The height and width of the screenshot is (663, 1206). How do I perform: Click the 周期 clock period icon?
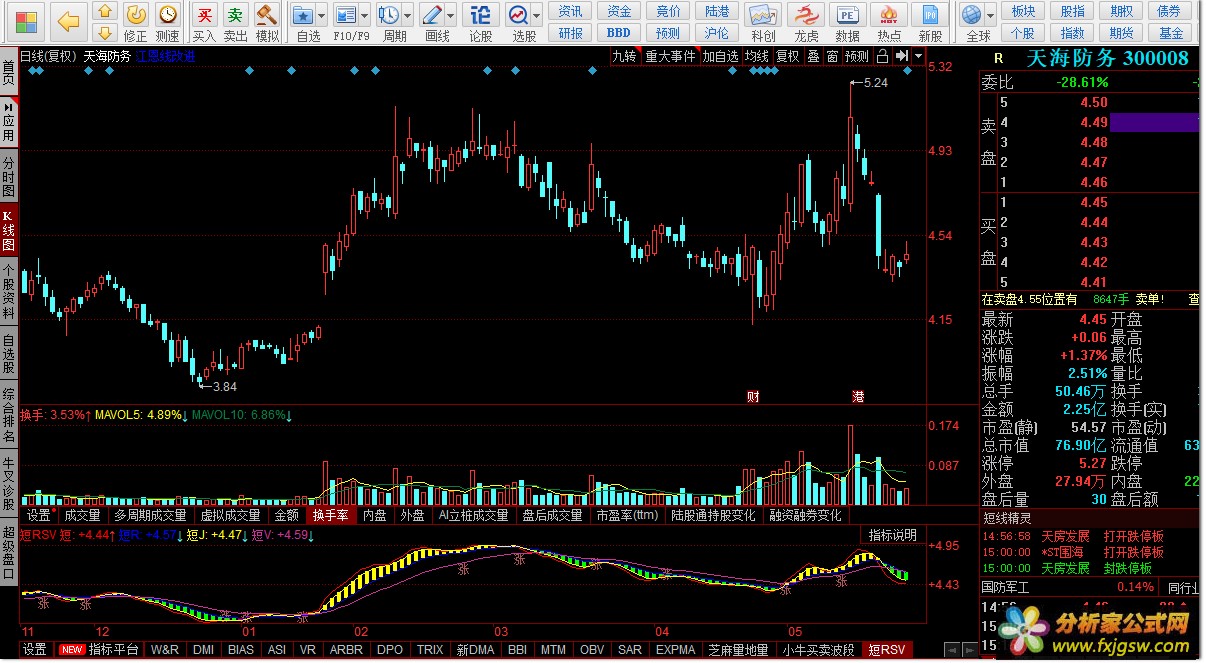coord(387,15)
